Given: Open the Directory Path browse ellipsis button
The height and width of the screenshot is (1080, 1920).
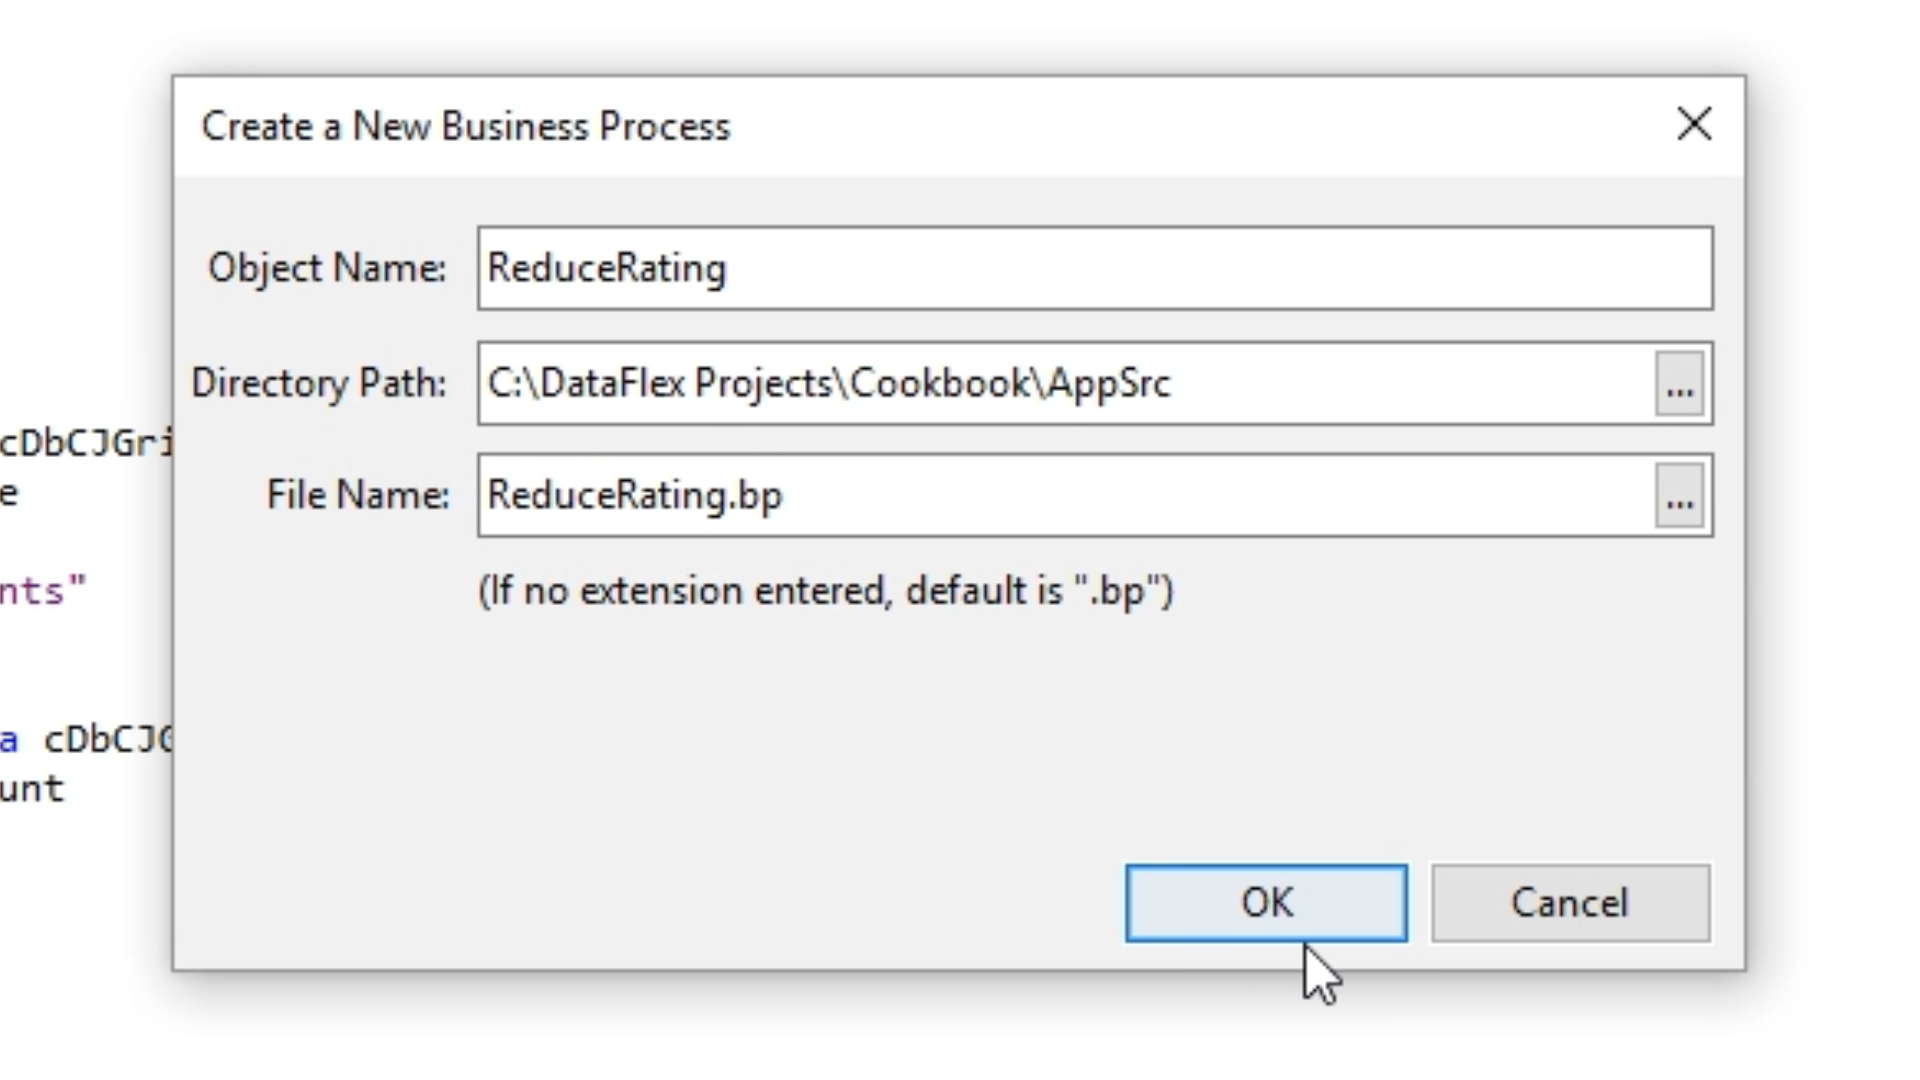Looking at the screenshot, I should click(x=1679, y=383).
